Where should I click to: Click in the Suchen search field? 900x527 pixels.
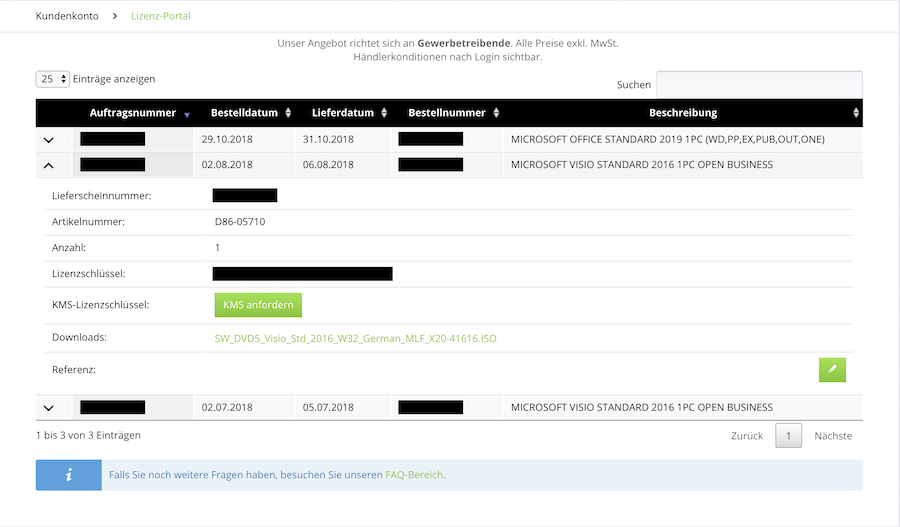point(759,85)
